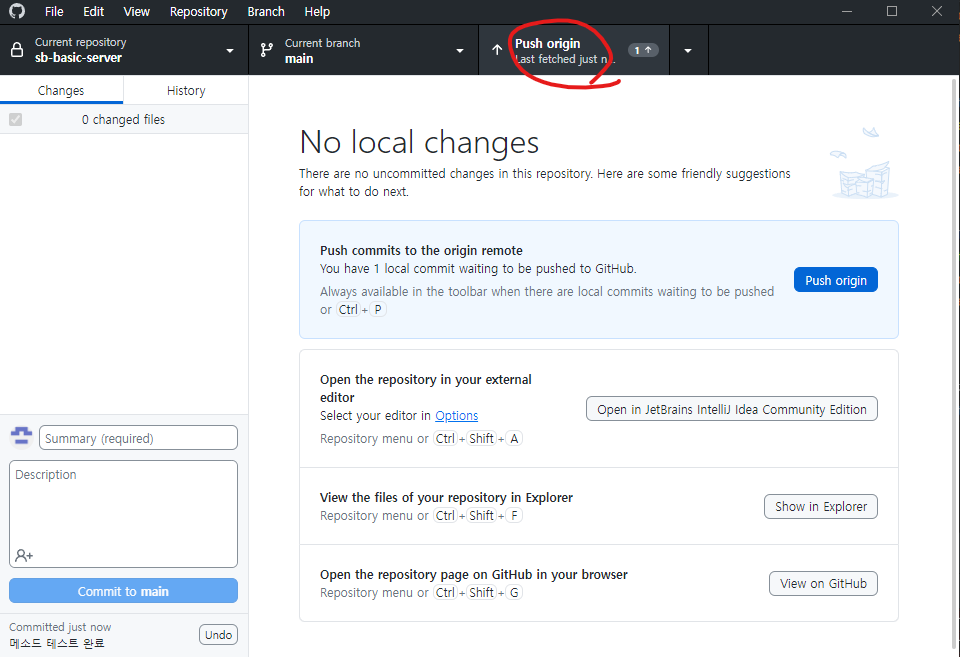Toggle the select-all changed files checkbox
960x657 pixels.
[x=16, y=119]
